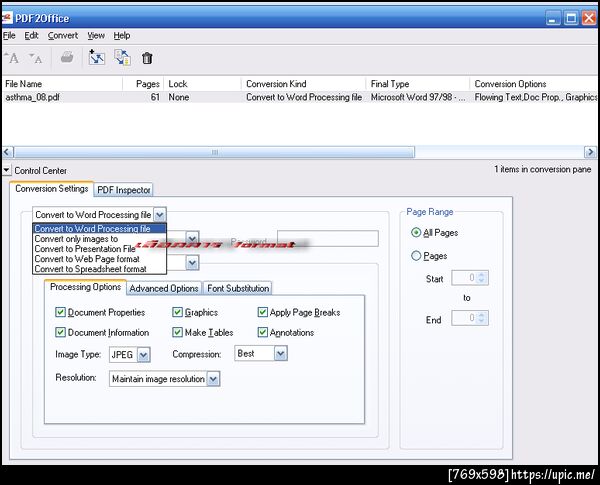This screenshot has width=600, height=485.
Task: Choose Convert only images to option
Action: pos(99,239)
